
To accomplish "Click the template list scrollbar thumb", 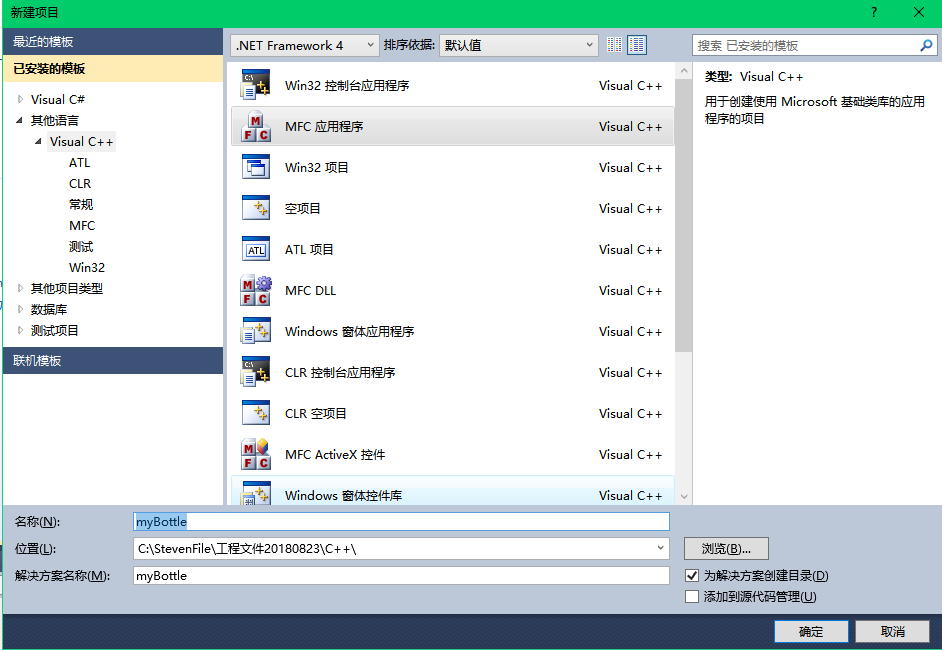I will 684,216.
